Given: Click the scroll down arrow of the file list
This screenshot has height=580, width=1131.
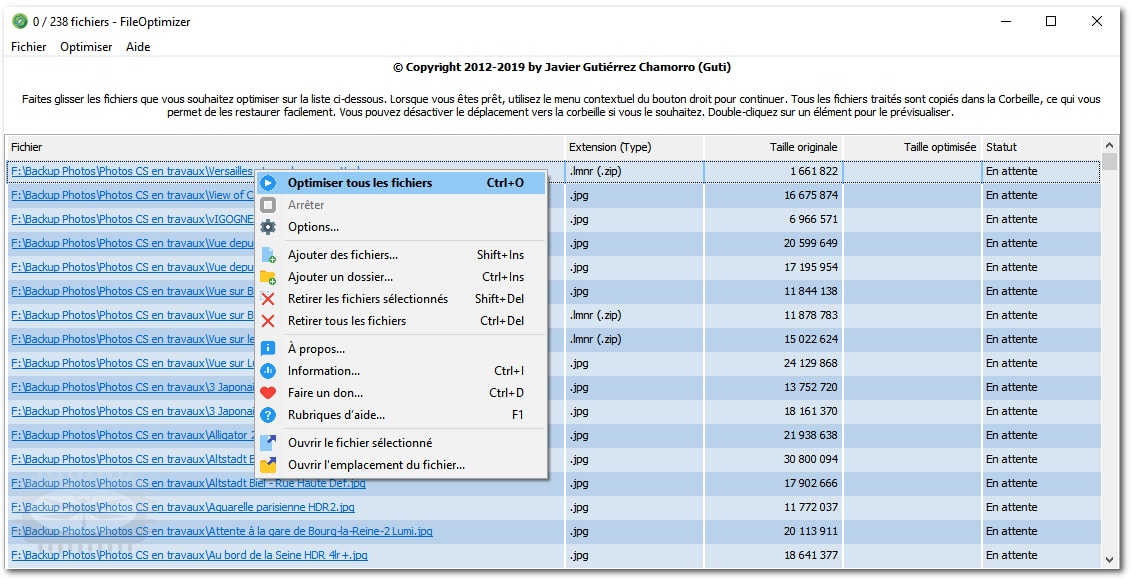Looking at the screenshot, I should [x=1109, y=560].
